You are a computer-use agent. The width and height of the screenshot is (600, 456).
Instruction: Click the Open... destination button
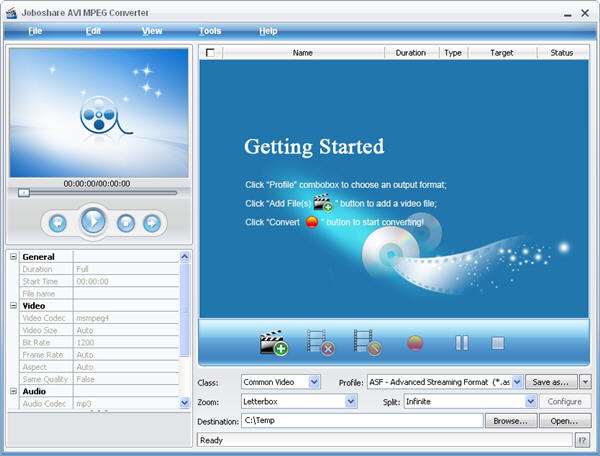point(564,421)
